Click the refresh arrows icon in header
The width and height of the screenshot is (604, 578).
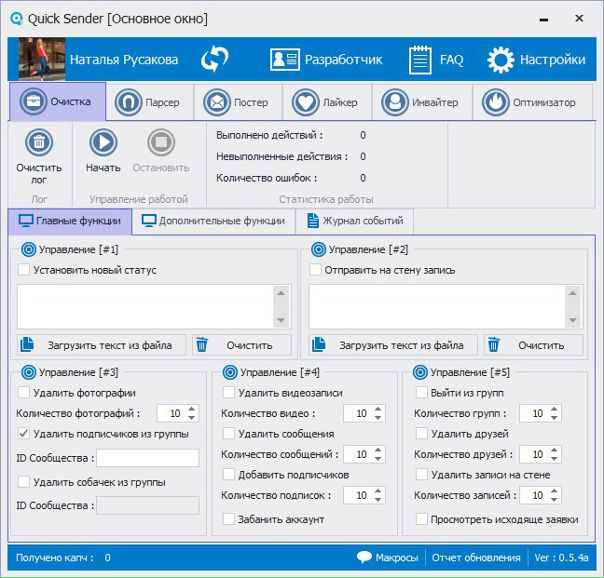click(214, 60)
